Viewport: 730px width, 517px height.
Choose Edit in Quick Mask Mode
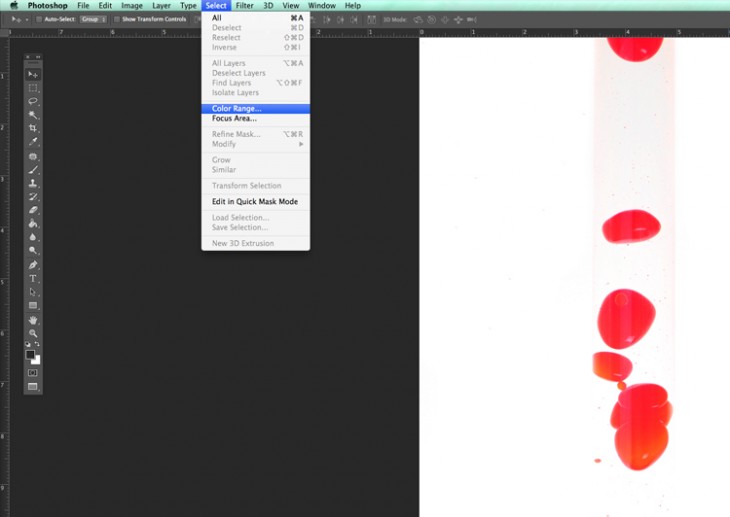pyautogui.click(x=256, y=202)
